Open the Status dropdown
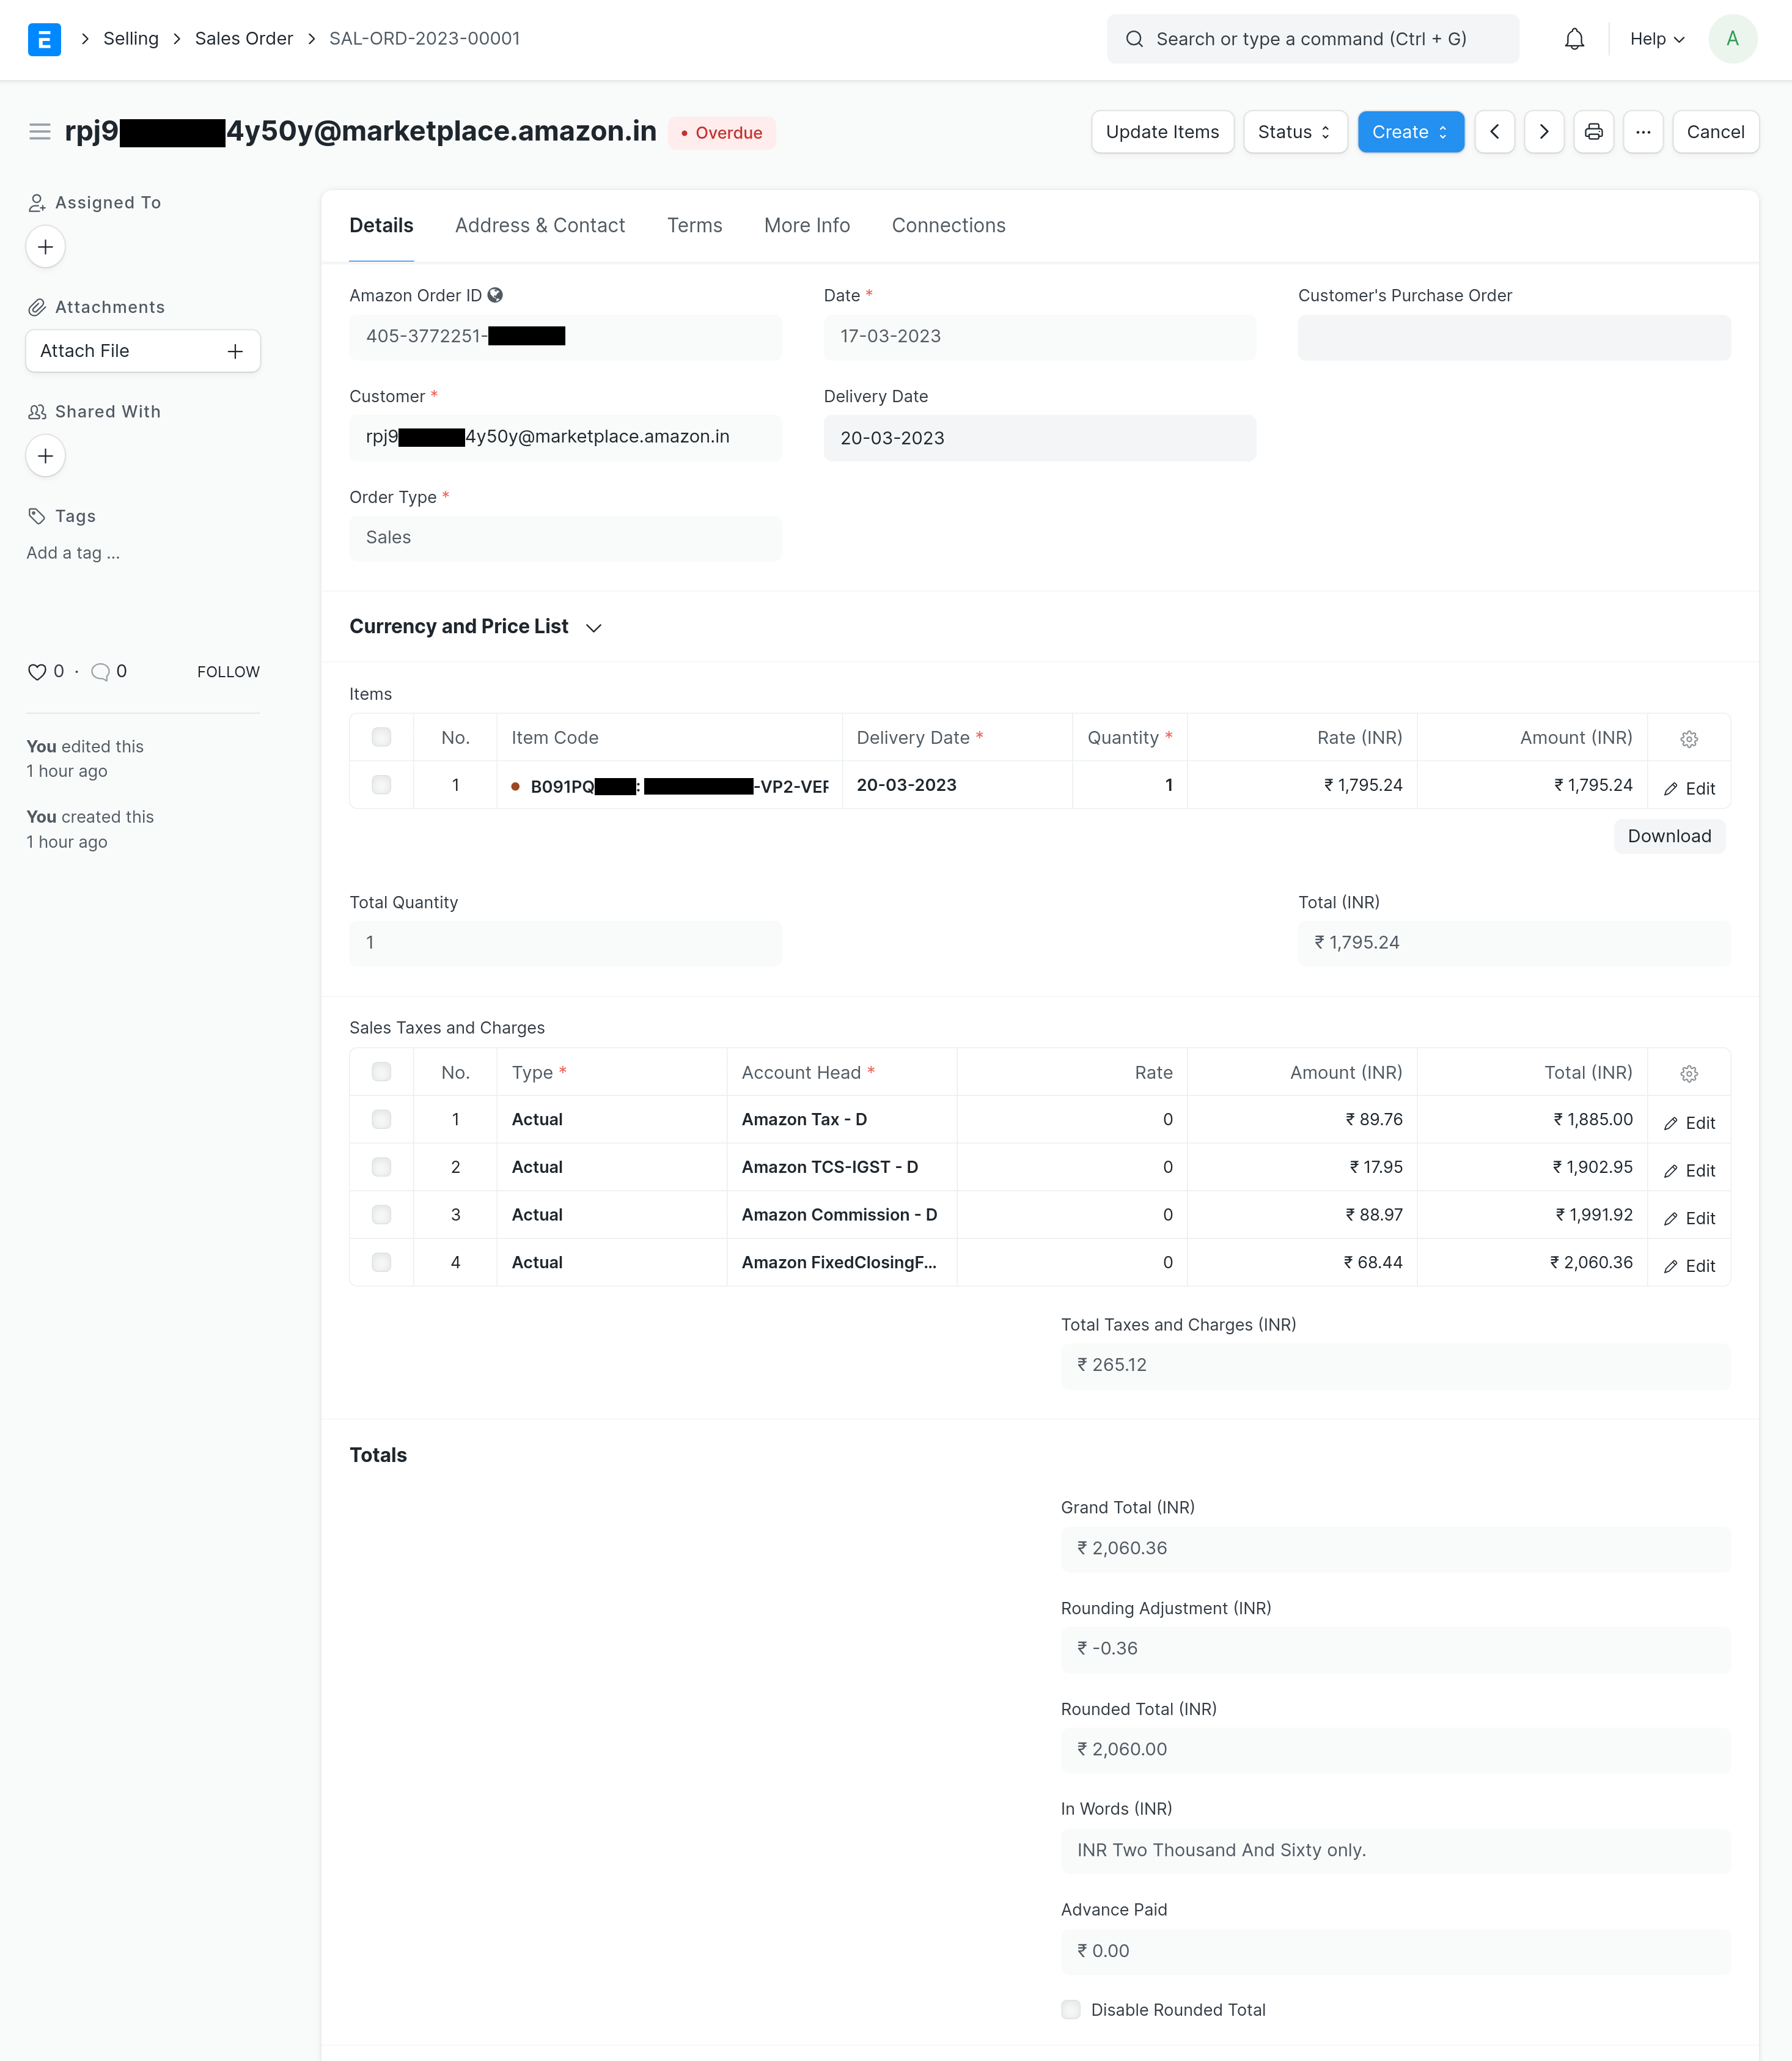 1295,131
